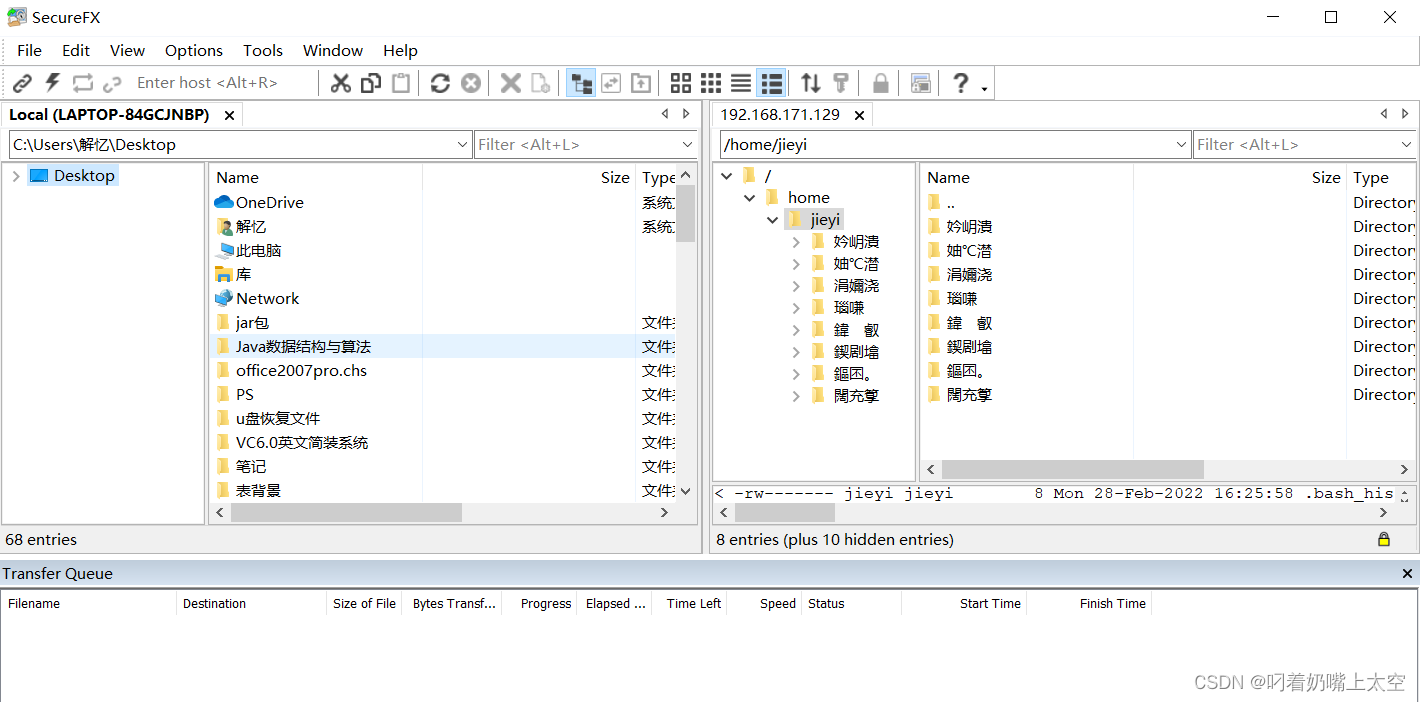Click the Paste clipboard icon
1420x702 pixels.
tap(401, 83)
